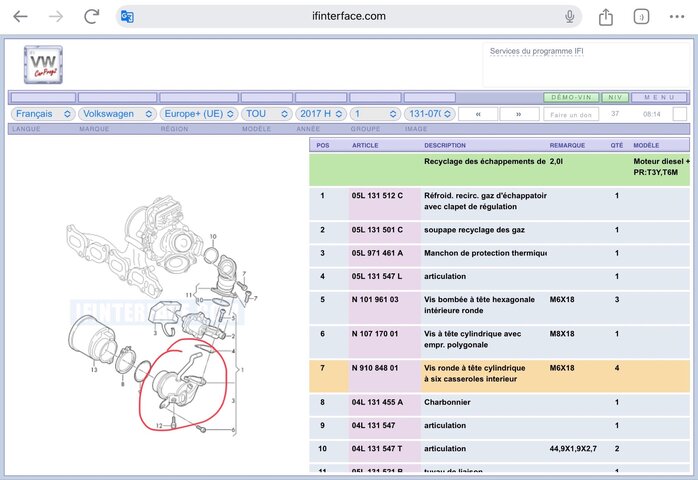Open the browser three-dot menu
698x480 pixels.
(677, 17)
